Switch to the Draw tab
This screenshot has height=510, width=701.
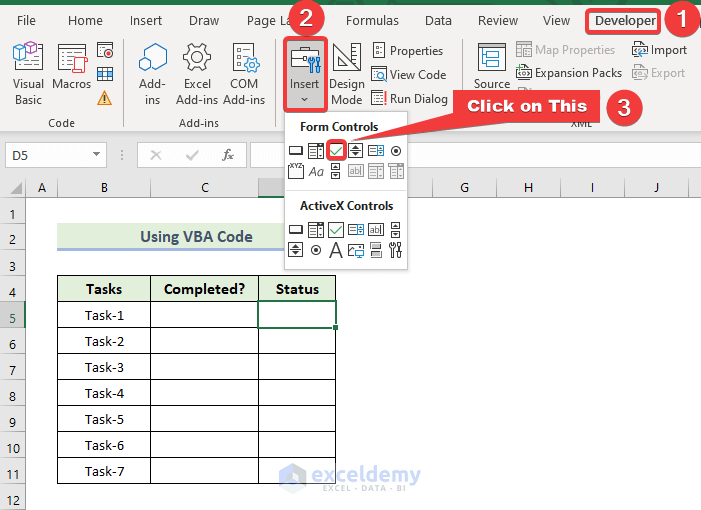click(204, 21)
